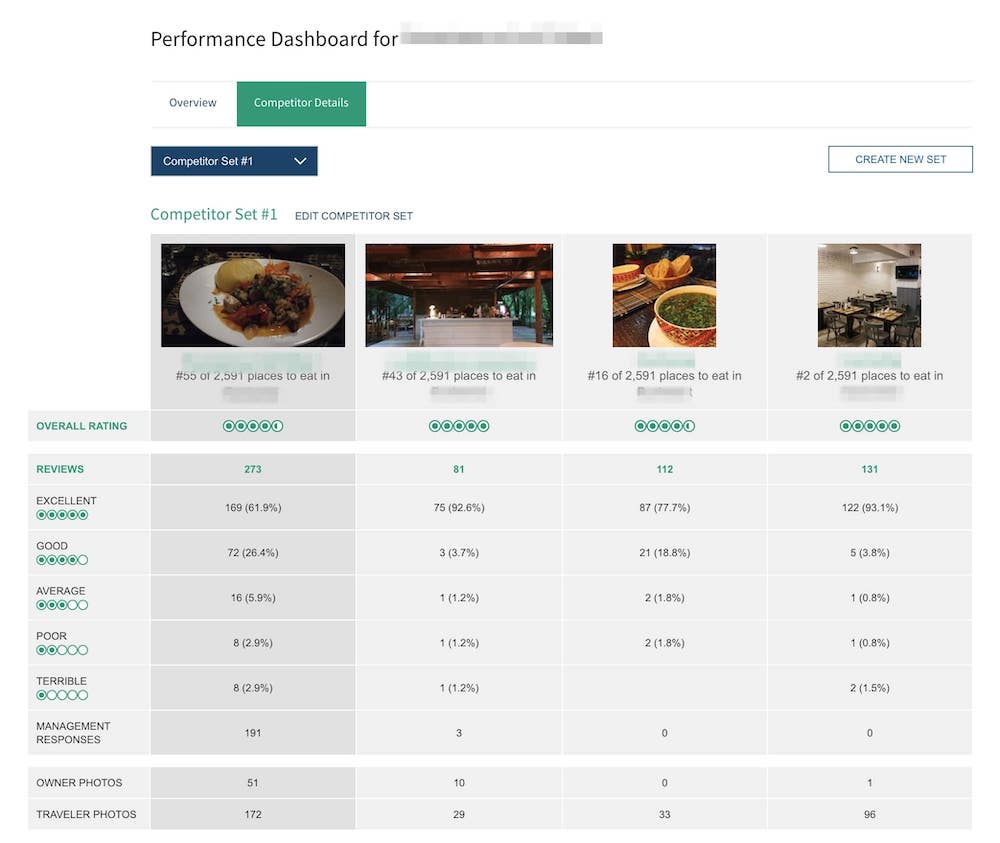Click the two-bubble icon under POOR
The height and width of the screenshot is (843, 1000).
coord(62,650)
